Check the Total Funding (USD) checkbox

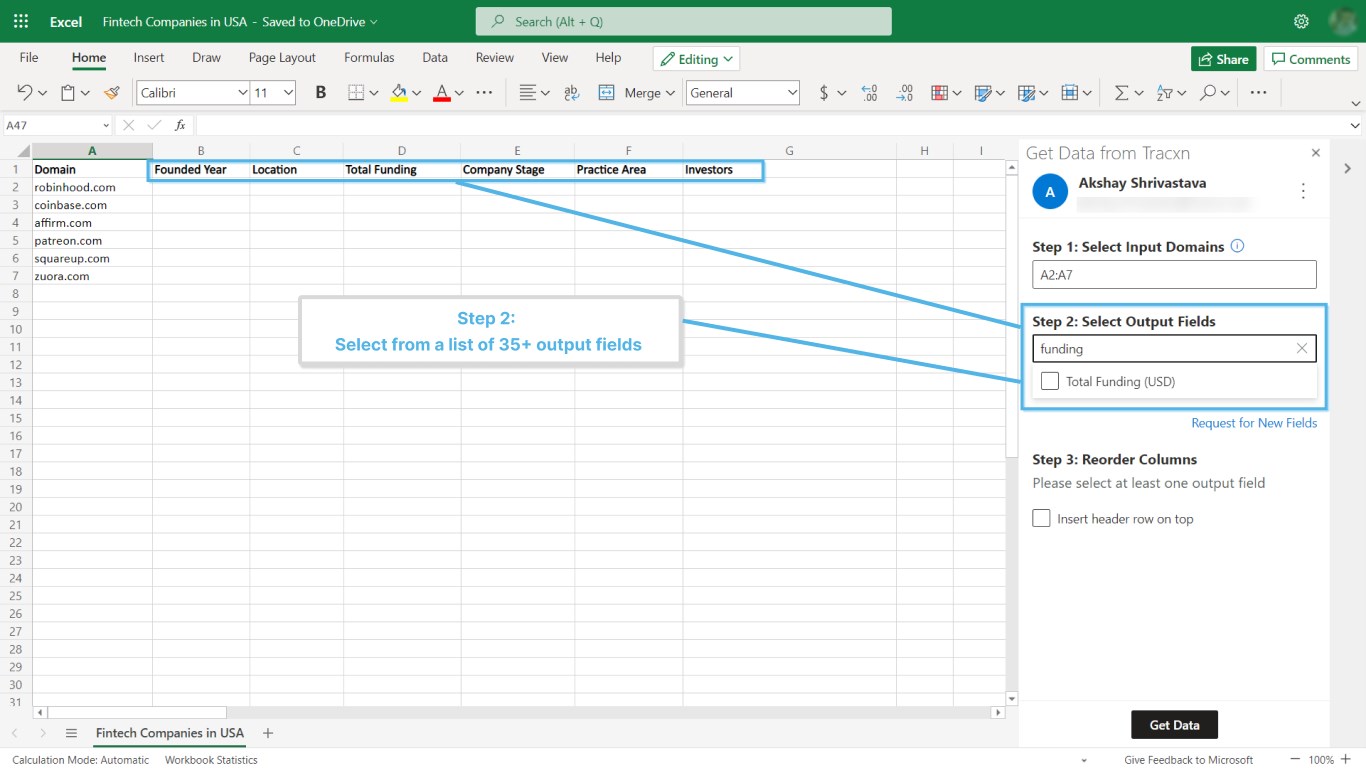click(x=1050, y=381)
